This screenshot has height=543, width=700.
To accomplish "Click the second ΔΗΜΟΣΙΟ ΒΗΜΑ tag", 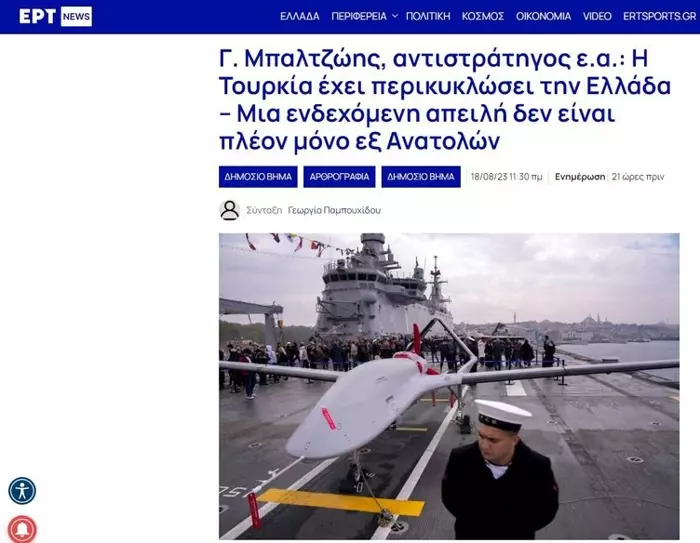I will pos(421,177).
